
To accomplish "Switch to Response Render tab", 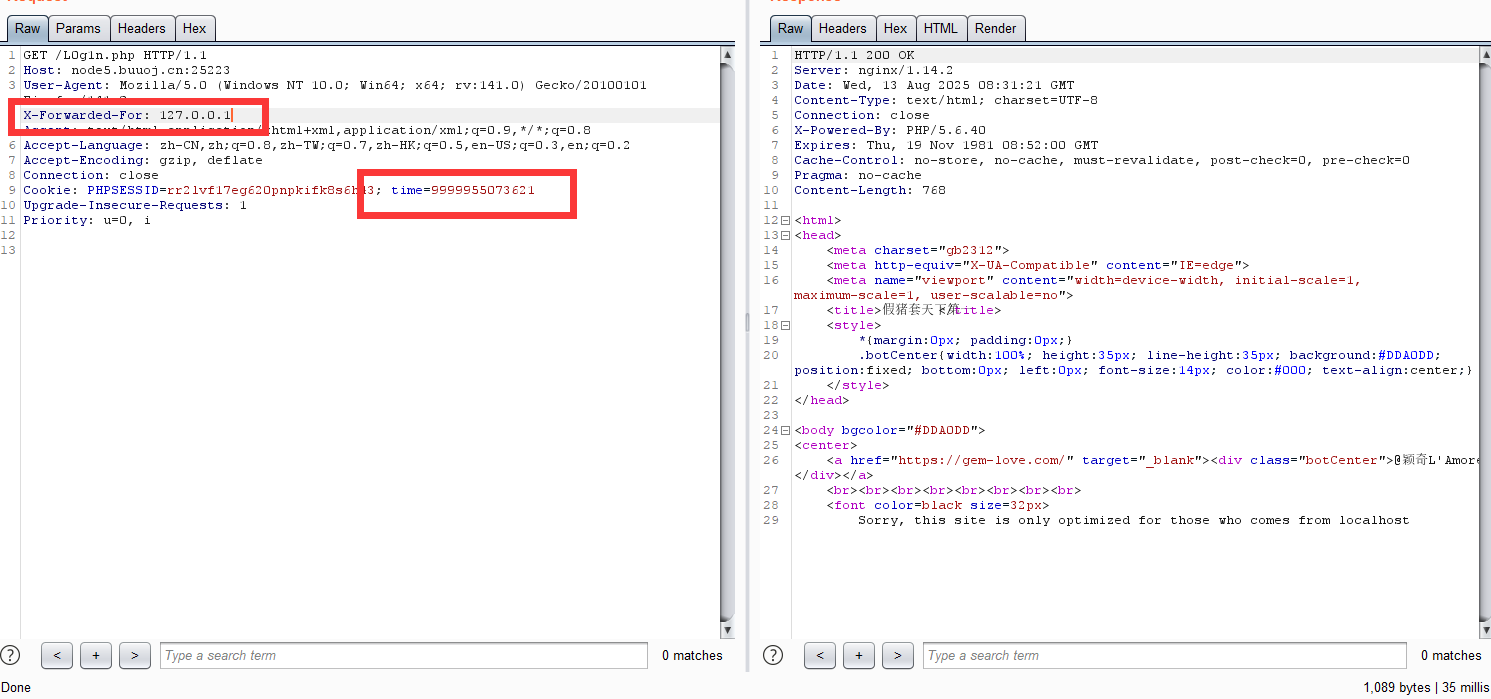I will coord(996,28).
